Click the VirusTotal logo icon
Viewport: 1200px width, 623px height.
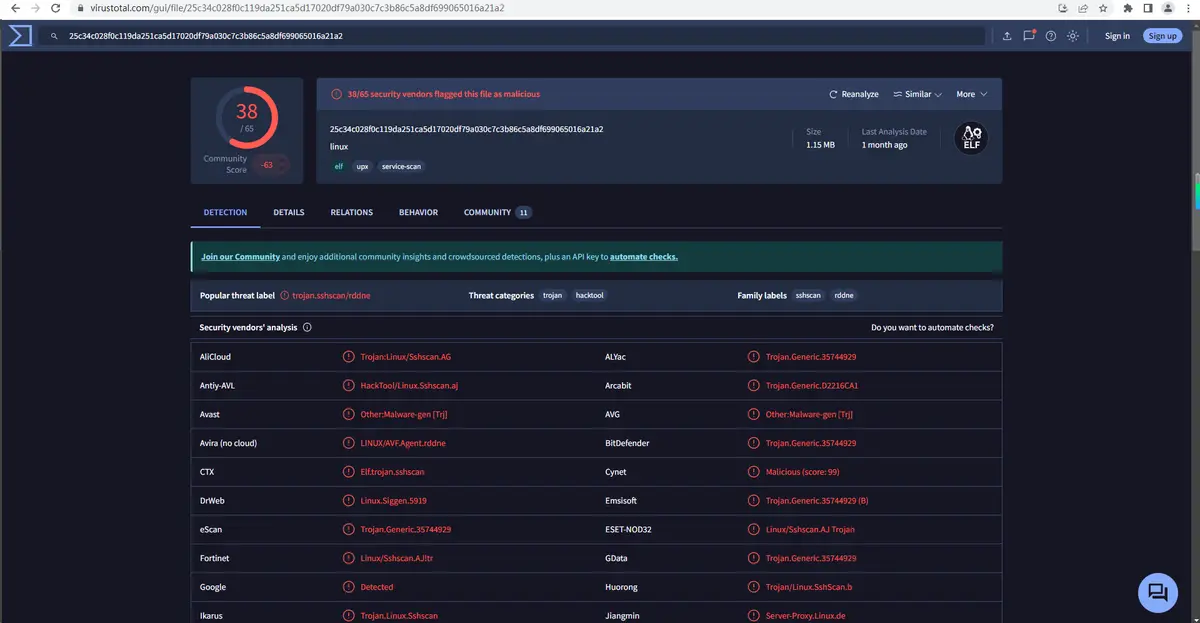coord(20,36)
